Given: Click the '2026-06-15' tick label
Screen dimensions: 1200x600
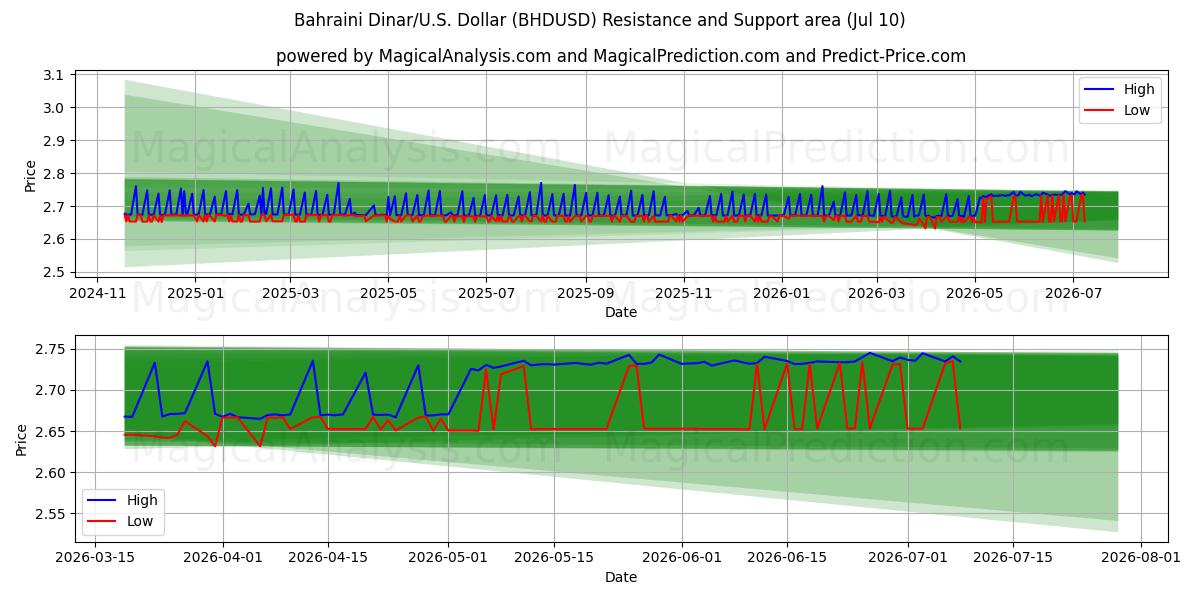Looking at the screenshot, I should coord(786,558).
